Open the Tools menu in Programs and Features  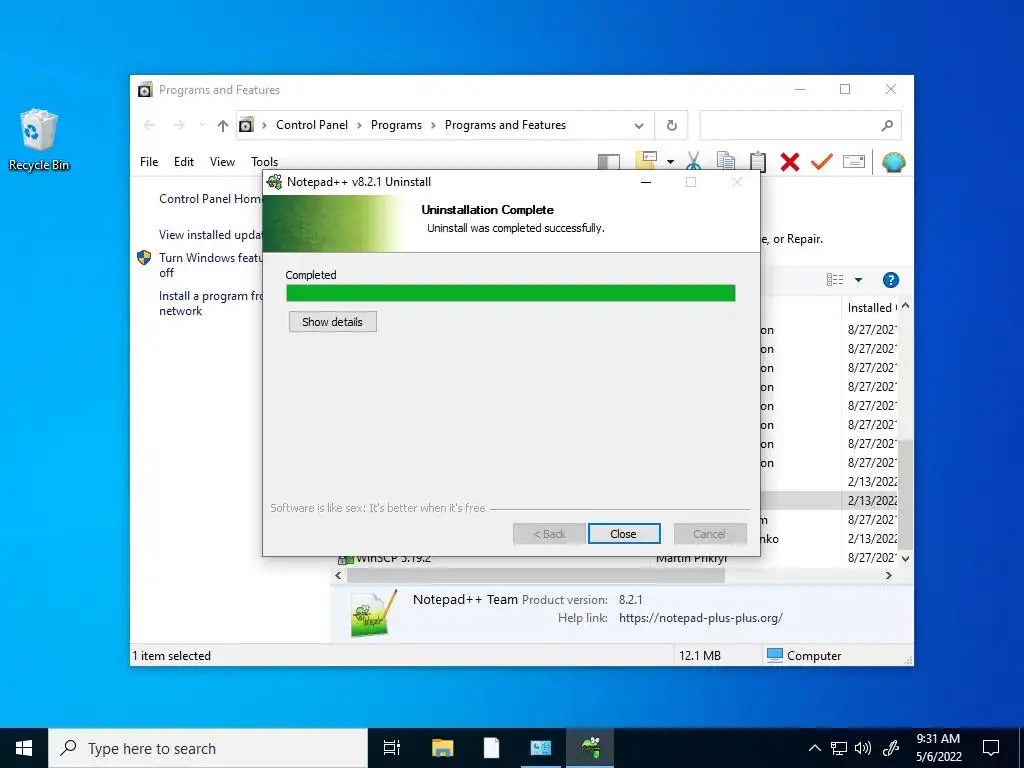pos(264,161)
